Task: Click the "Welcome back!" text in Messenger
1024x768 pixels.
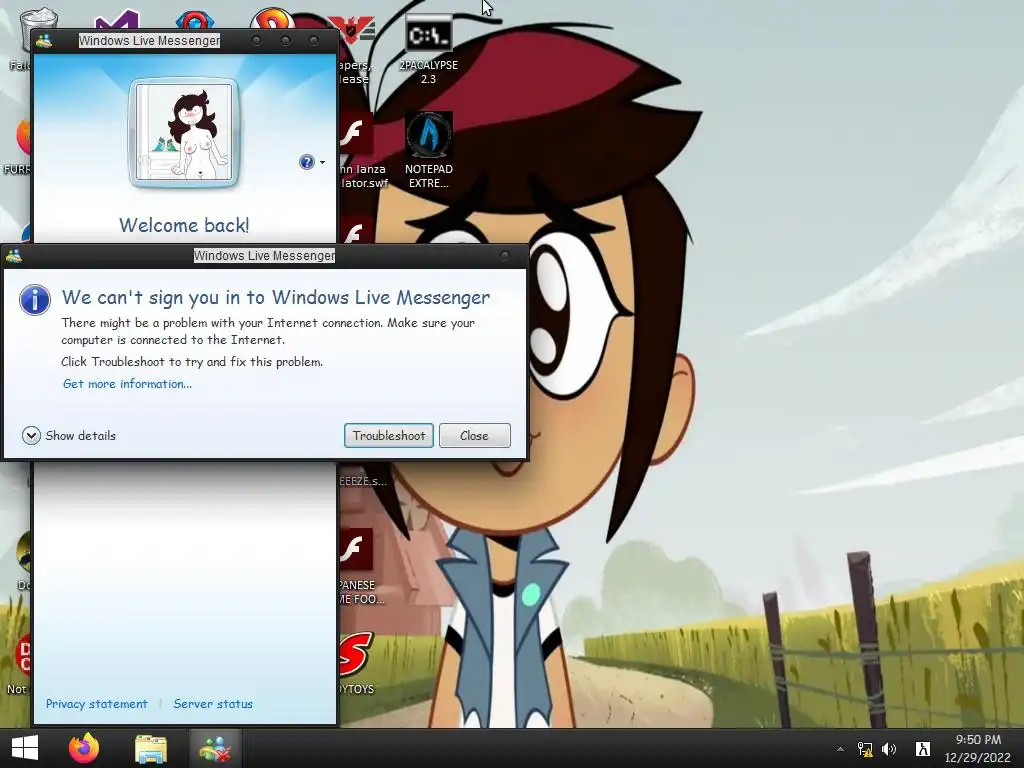Action: tap(184, 225)
